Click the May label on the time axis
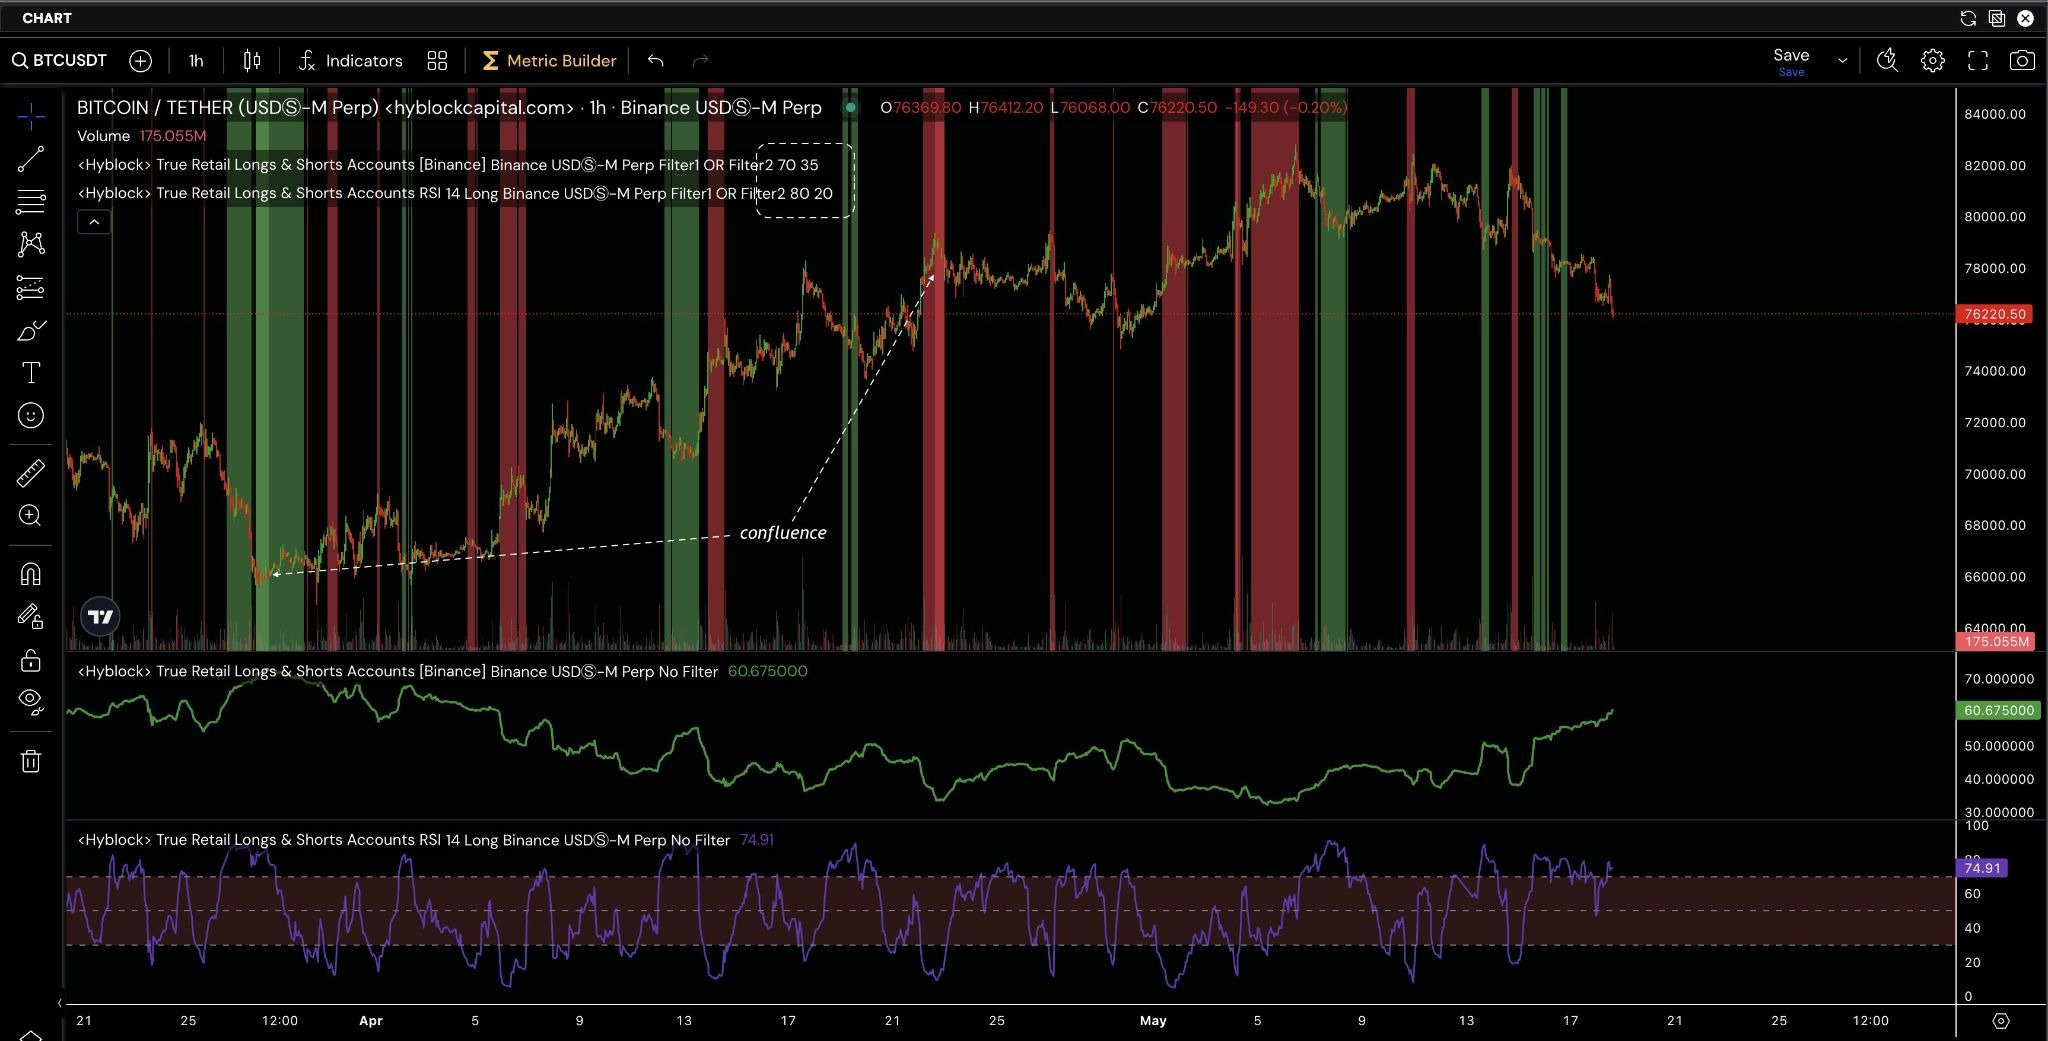This screenshot has width=2048, height=1041. [1153, 1021]
